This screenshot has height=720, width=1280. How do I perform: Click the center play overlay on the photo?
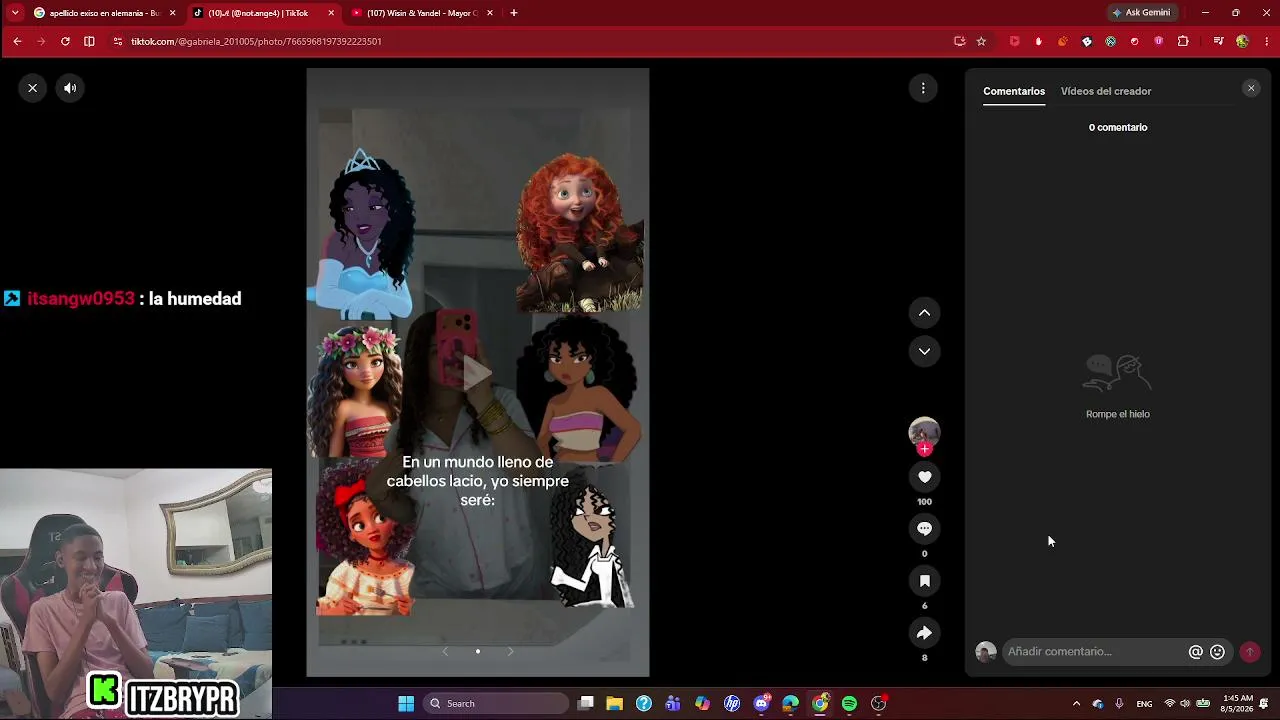478,373
